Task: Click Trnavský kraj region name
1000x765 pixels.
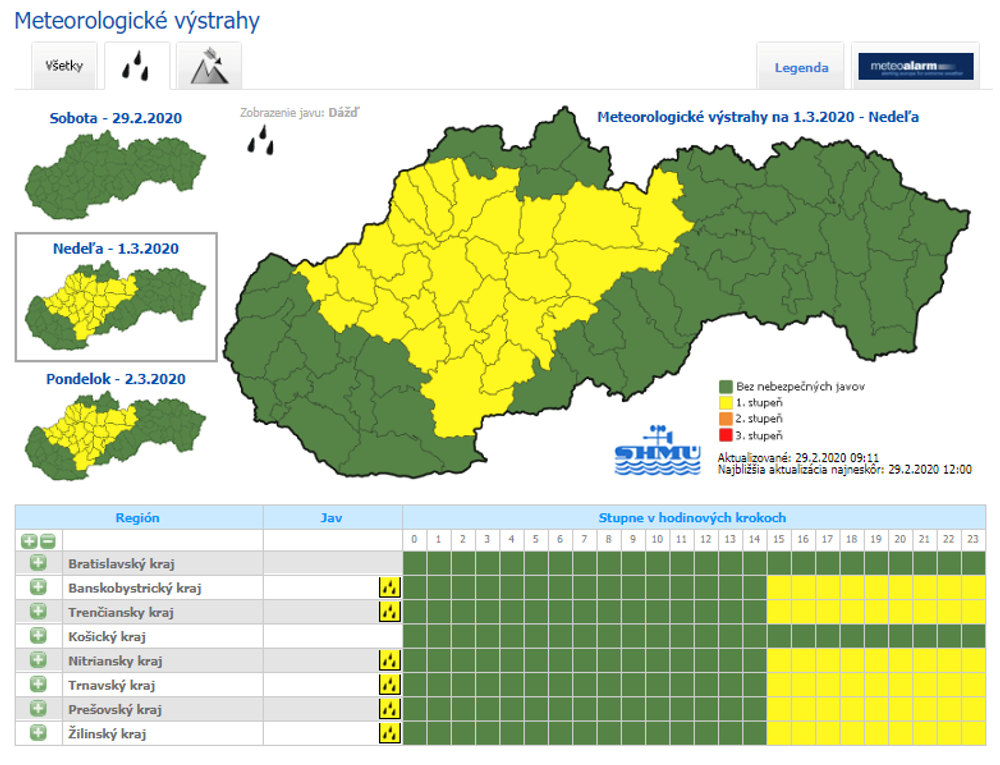Action: 108,685
